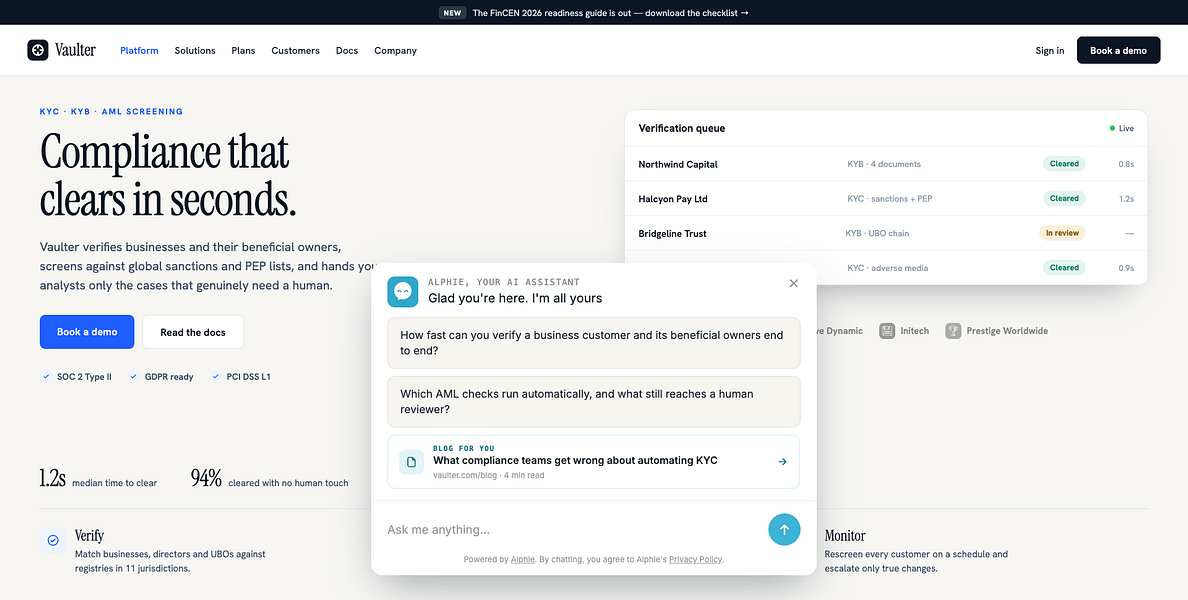Select the suggested question about AML checks
Viewport: 1188px width, 600px height.
[x=594, y=402]
